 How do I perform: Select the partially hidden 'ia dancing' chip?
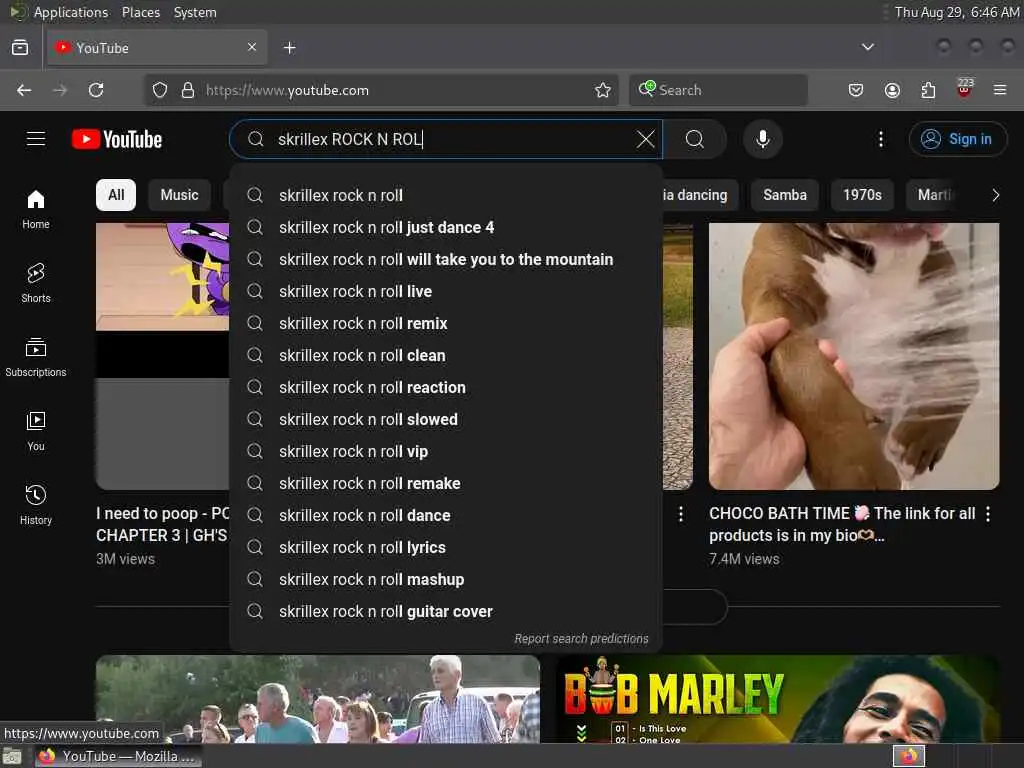(700, 195)
